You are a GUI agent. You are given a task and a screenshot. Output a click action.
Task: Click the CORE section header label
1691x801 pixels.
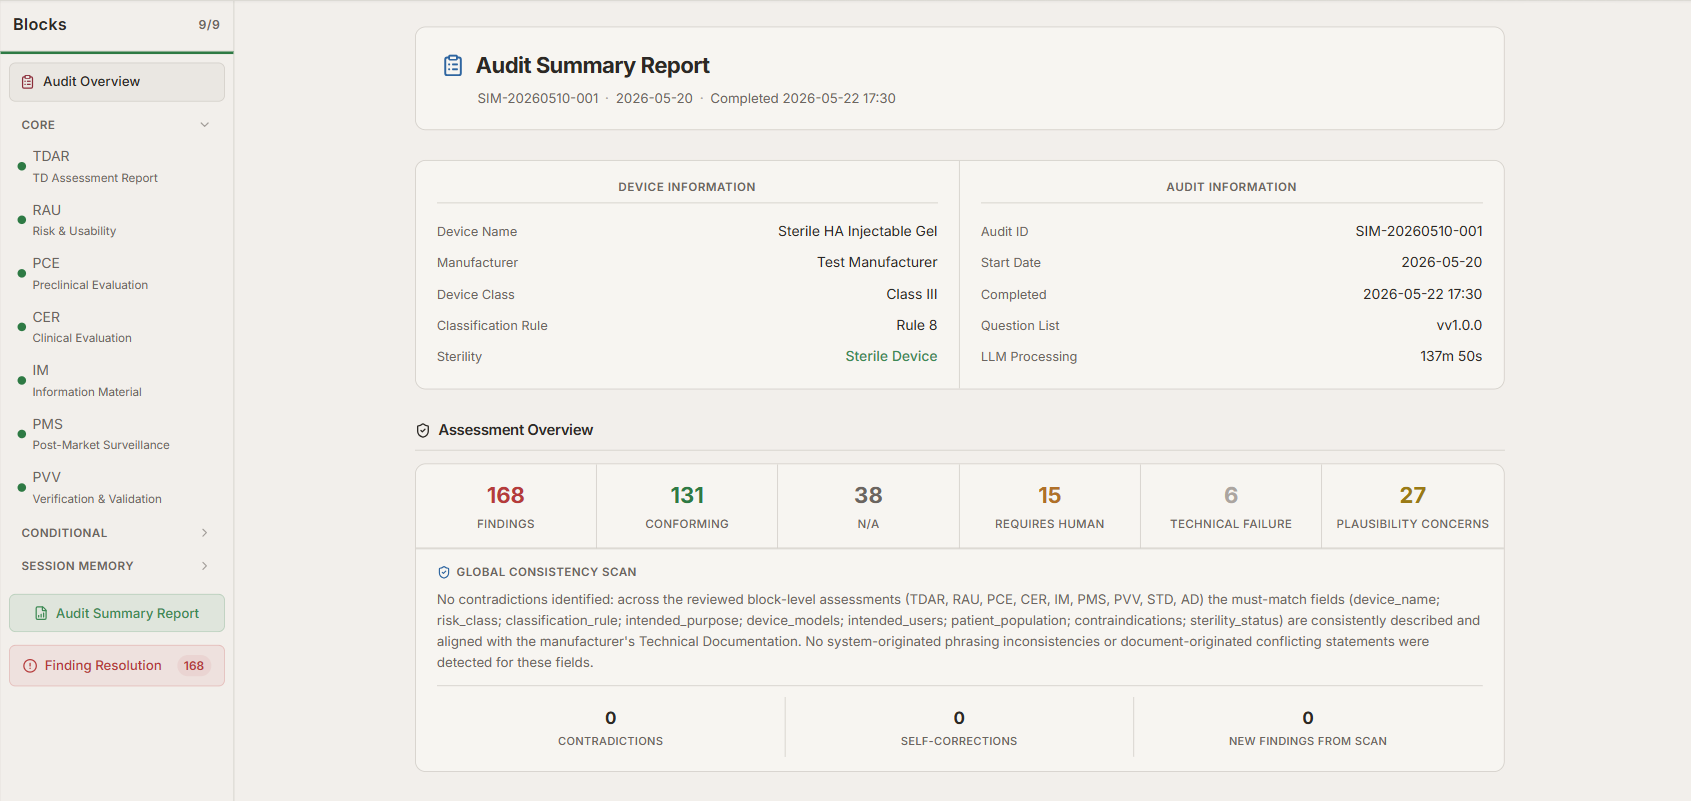coord(38,125)
